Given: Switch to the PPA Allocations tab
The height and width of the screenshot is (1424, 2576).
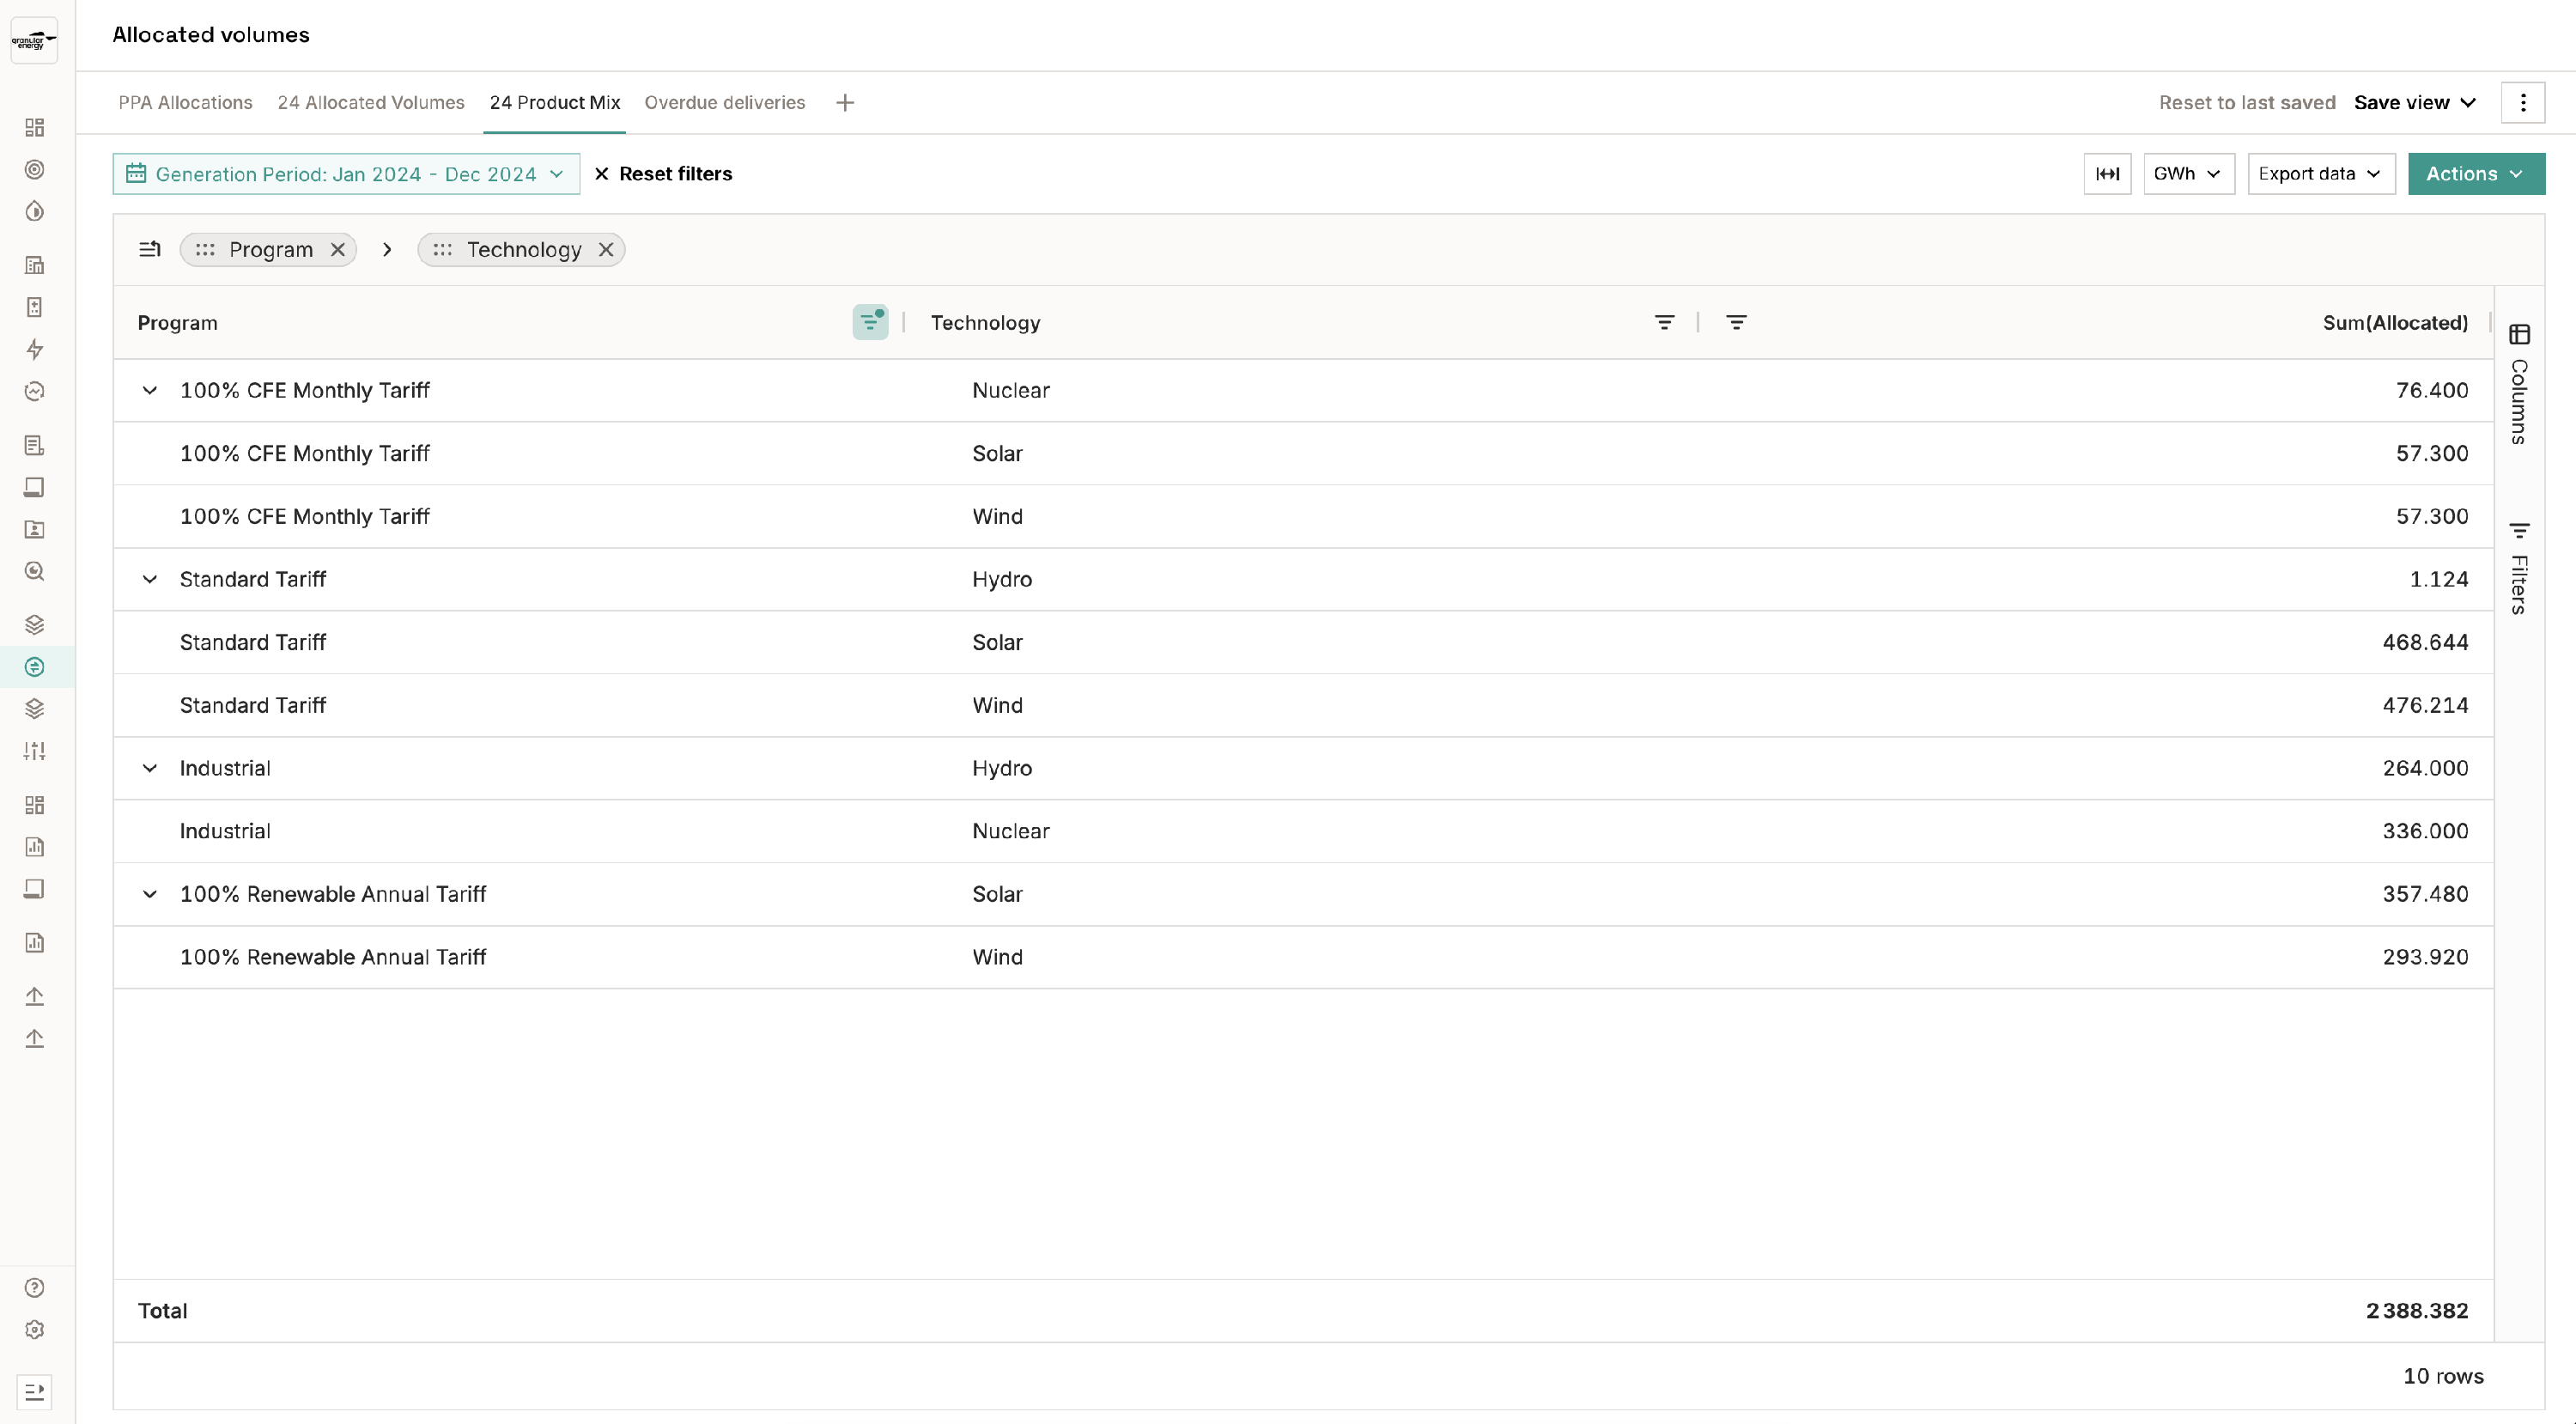Looking at the screenshot, I should click(185, 103).
